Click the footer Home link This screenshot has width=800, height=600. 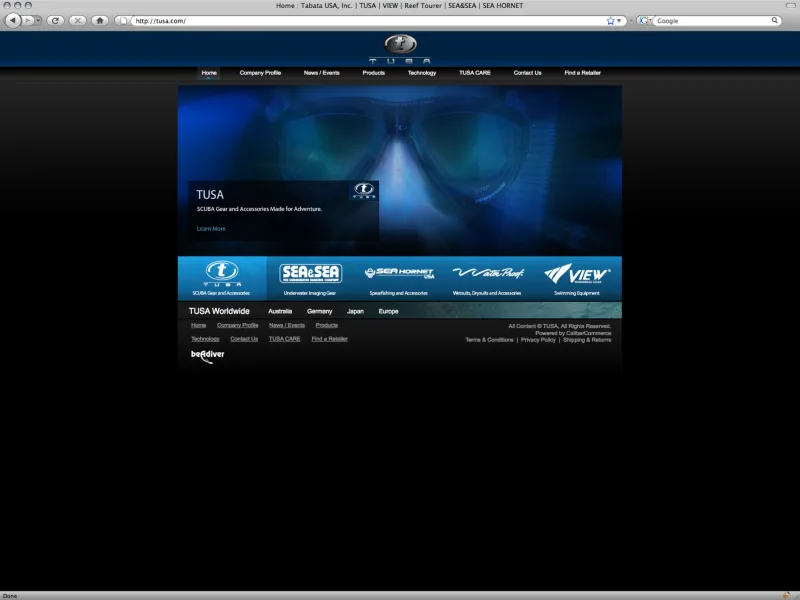(198, 325)
